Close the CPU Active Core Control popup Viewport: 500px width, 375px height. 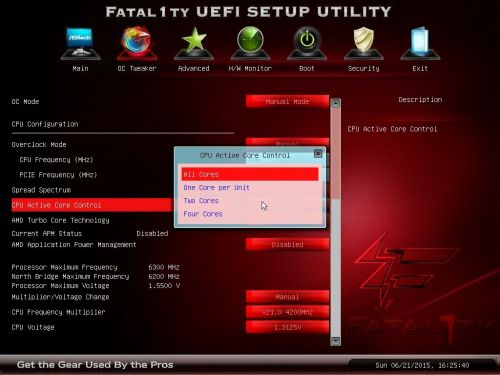[318, 153]
